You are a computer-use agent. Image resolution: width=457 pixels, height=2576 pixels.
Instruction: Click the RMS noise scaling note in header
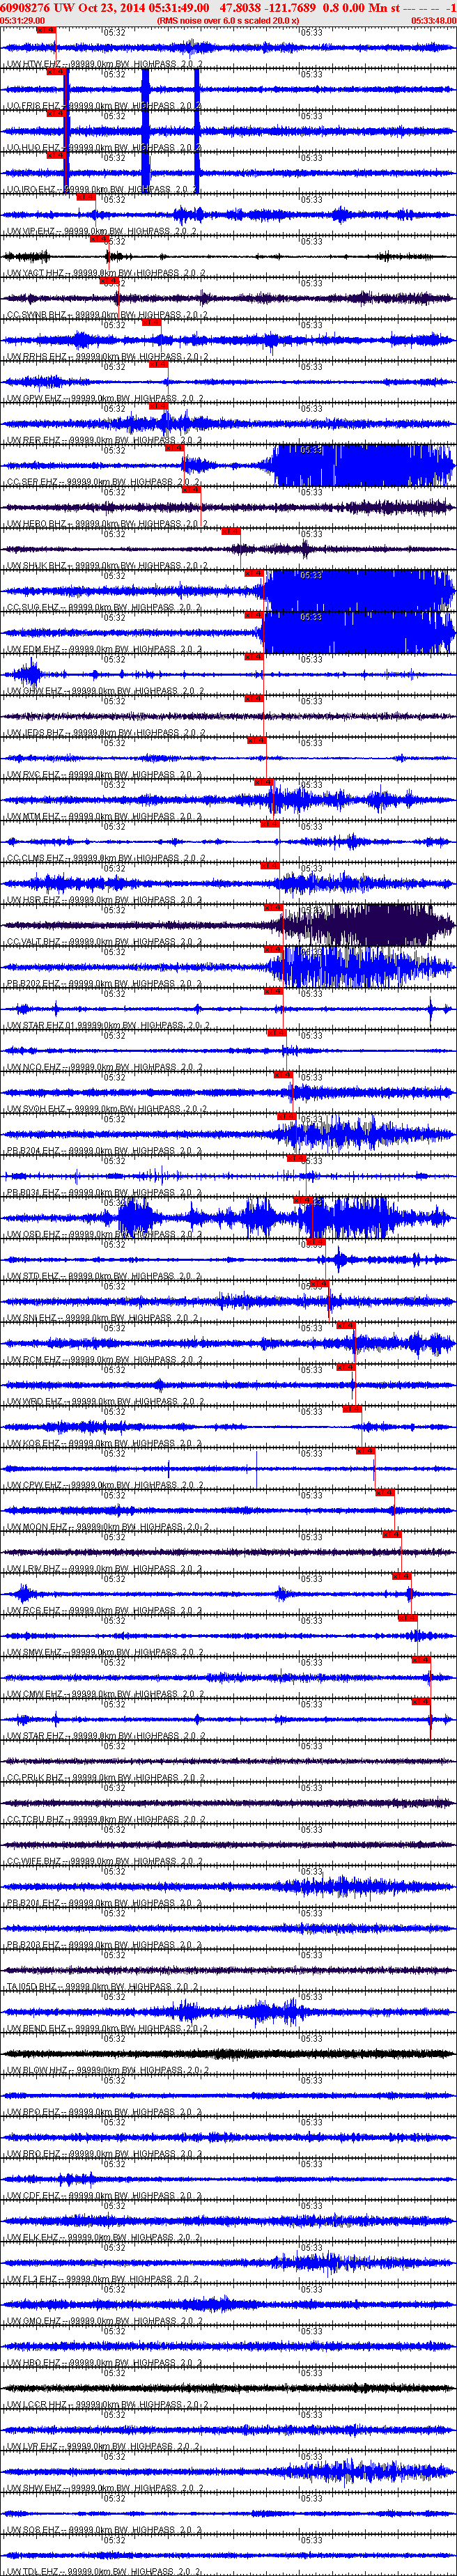(x=228, y=20)
